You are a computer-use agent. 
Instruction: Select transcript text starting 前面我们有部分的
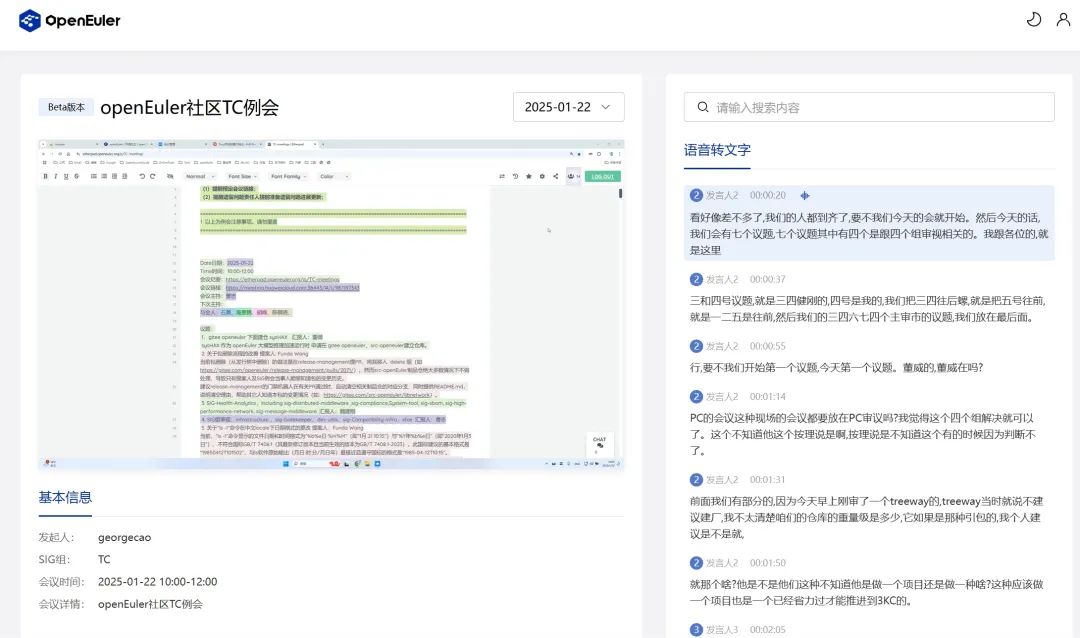coord(866,517)
